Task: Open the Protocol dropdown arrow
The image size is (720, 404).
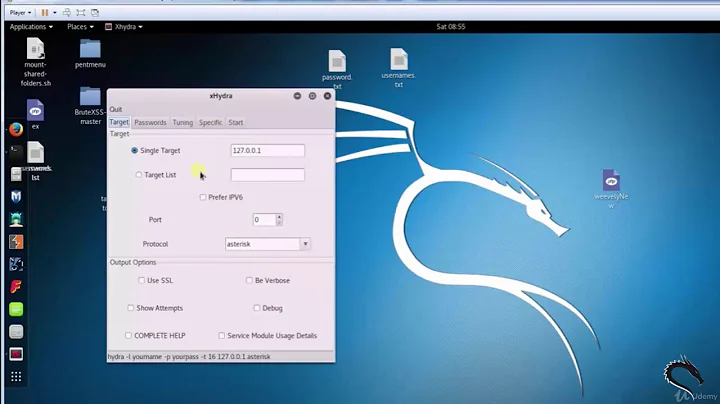Action: click(x=305, y=244)
